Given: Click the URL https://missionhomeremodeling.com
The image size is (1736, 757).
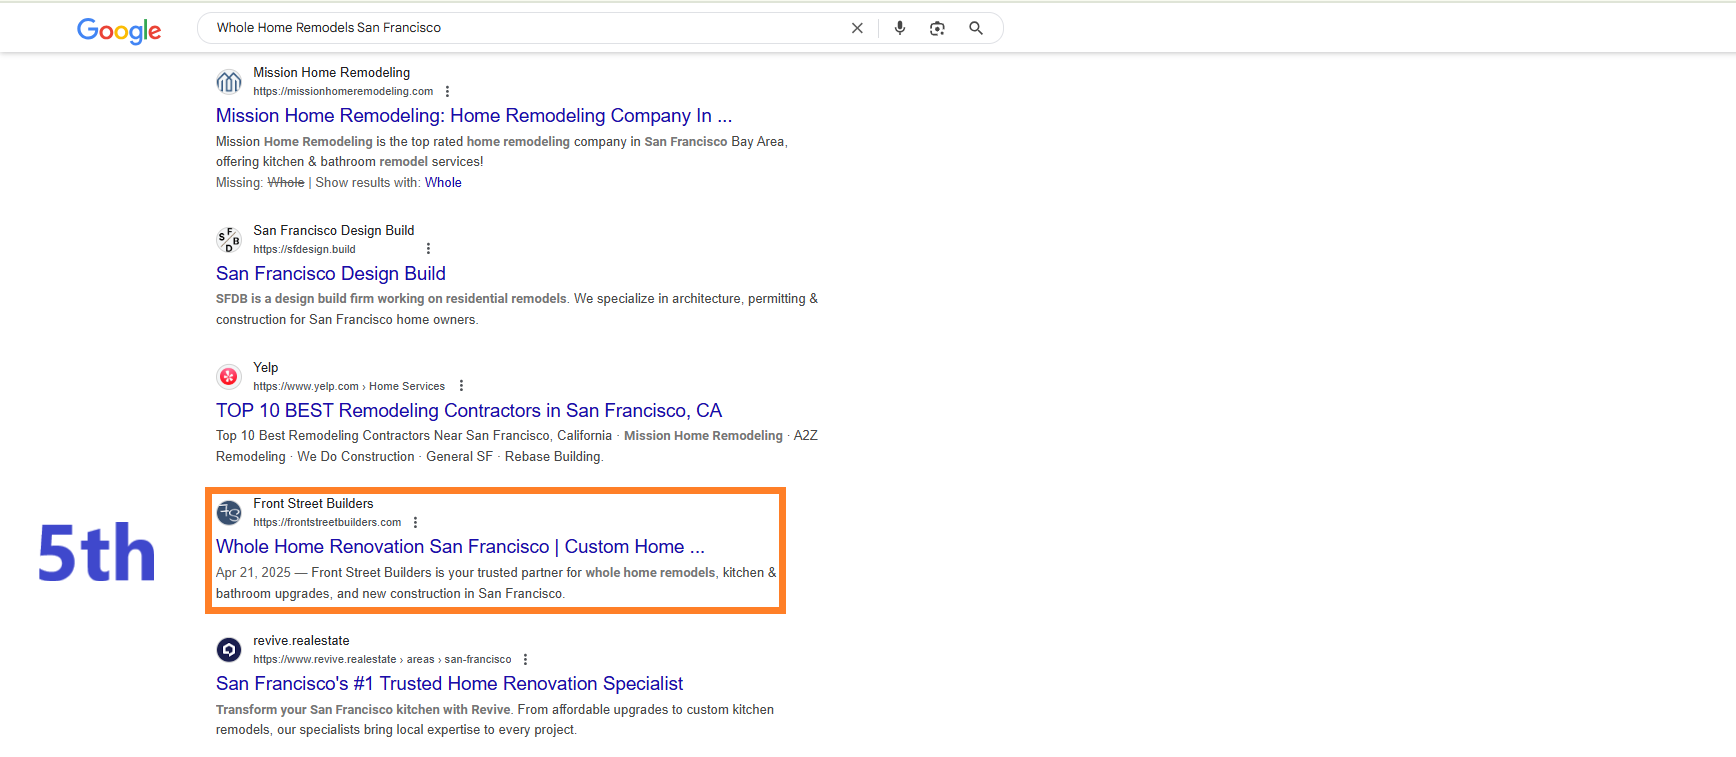Looking at the screenshot, I should point(343,91).
